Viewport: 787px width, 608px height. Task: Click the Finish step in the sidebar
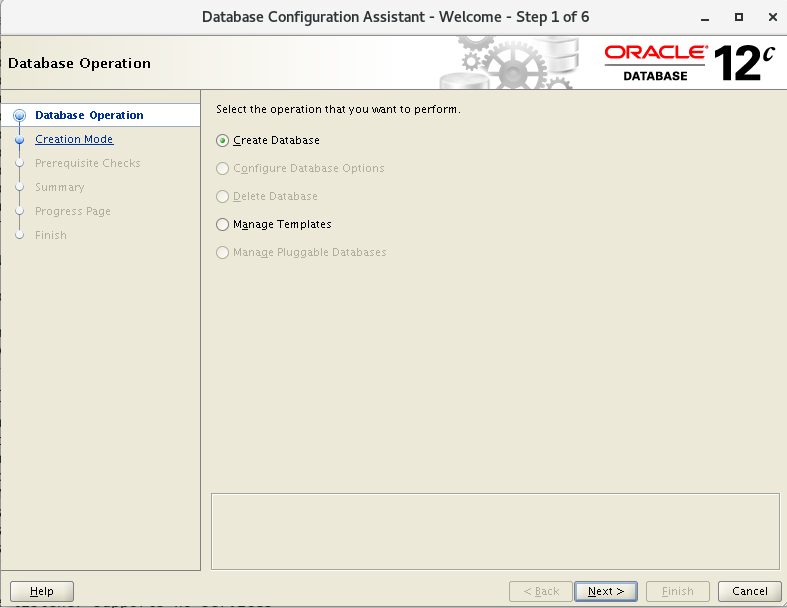coord(50,235)
